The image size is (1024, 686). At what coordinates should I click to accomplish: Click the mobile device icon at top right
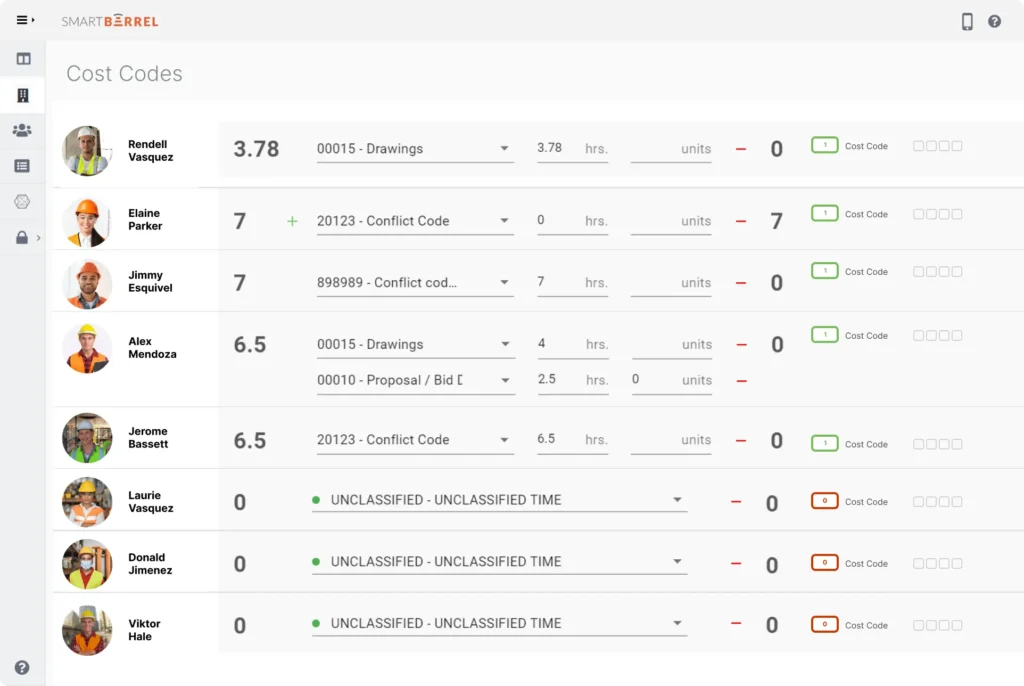pyautogui.click(x=967, y=20)
